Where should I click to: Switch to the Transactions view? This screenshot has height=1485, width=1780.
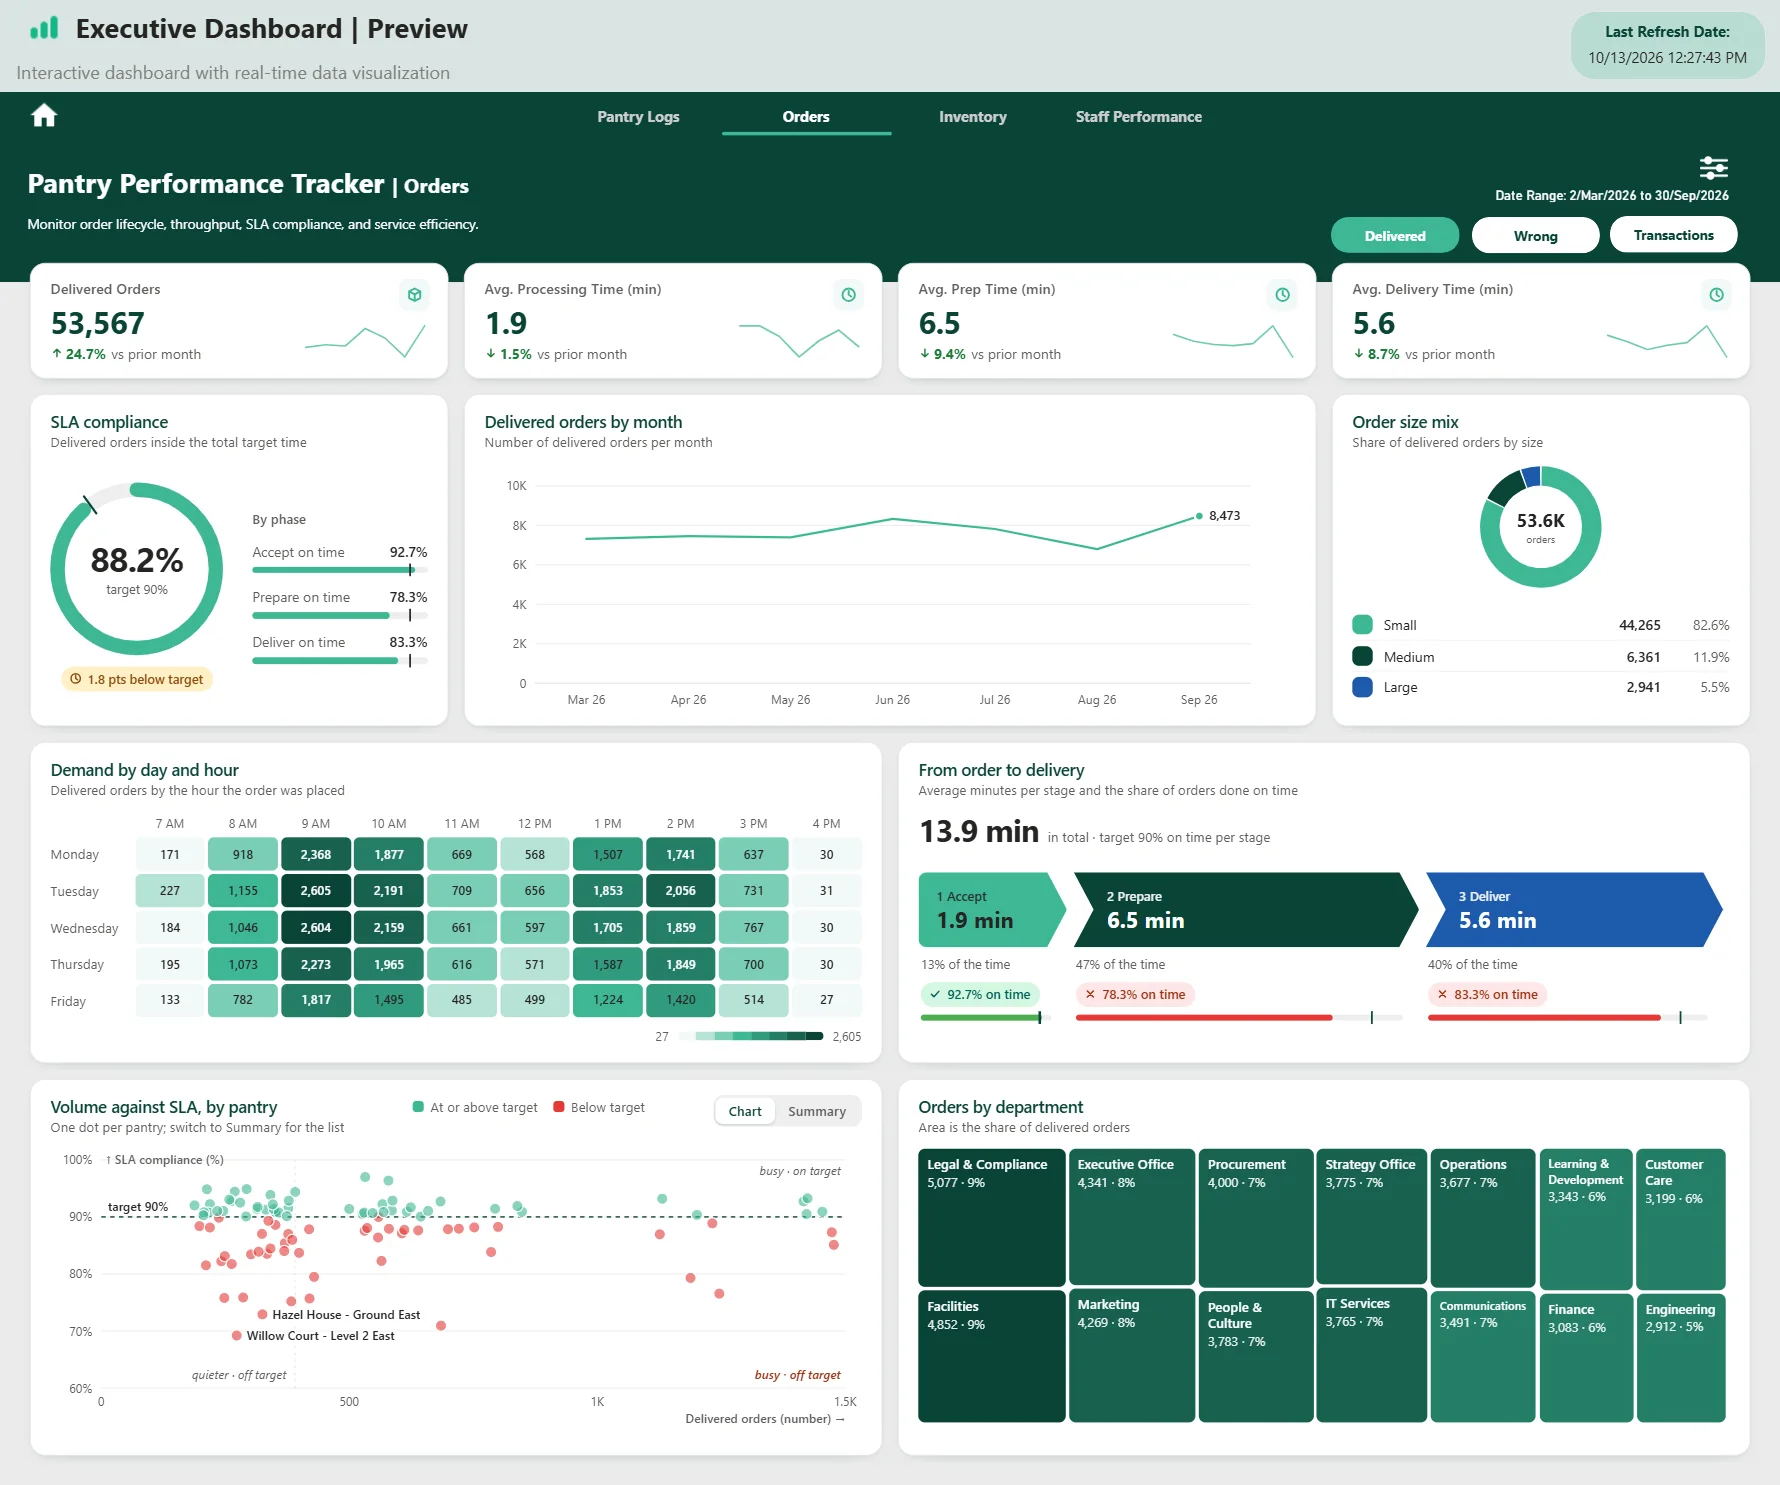pyautogui.click(x=1673, y=235)
